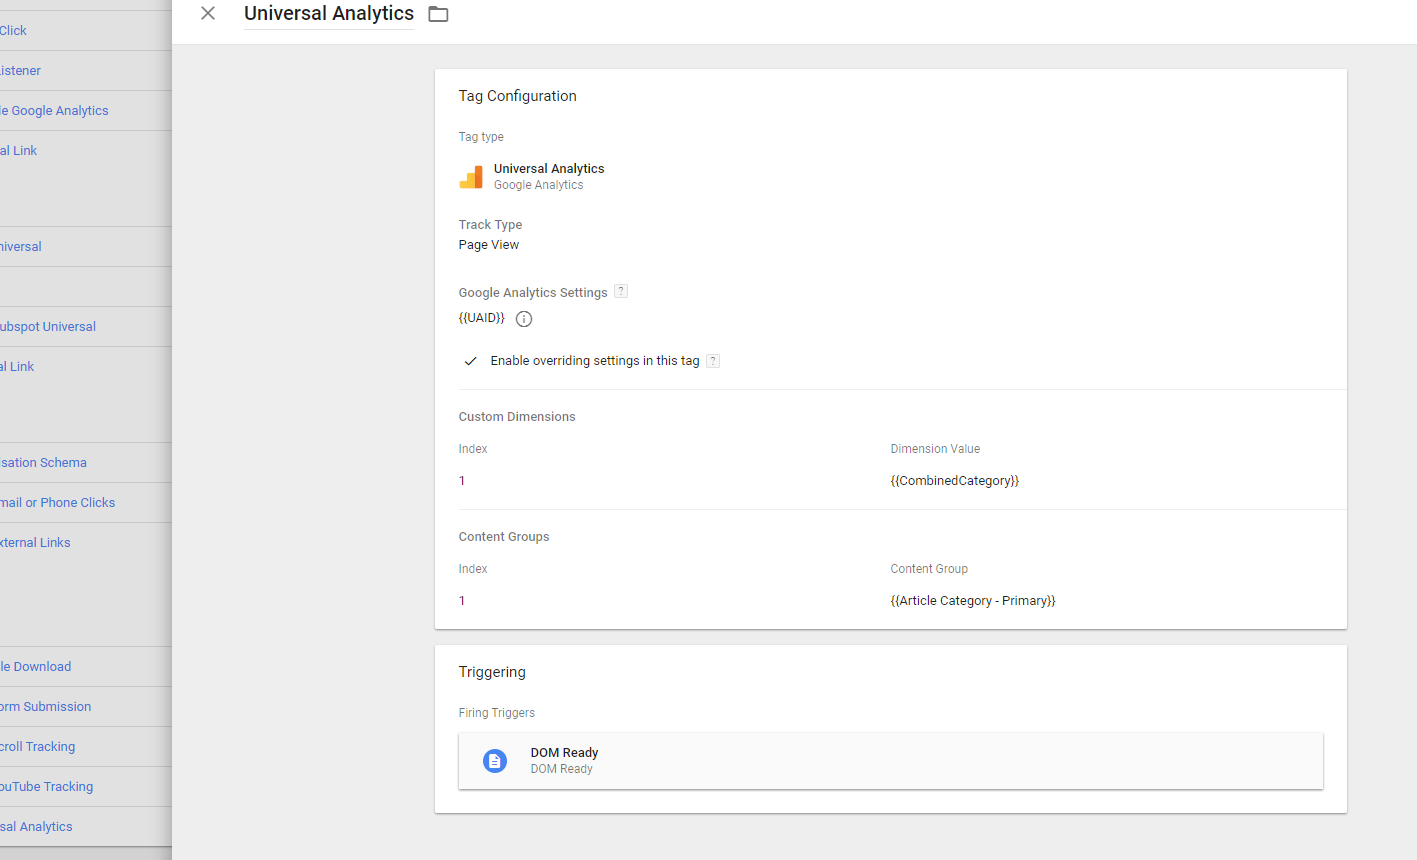The width and height of the screenshot is (1417, 860).
Task: Click the {{UAID}} settings variable
Action: 482,318
